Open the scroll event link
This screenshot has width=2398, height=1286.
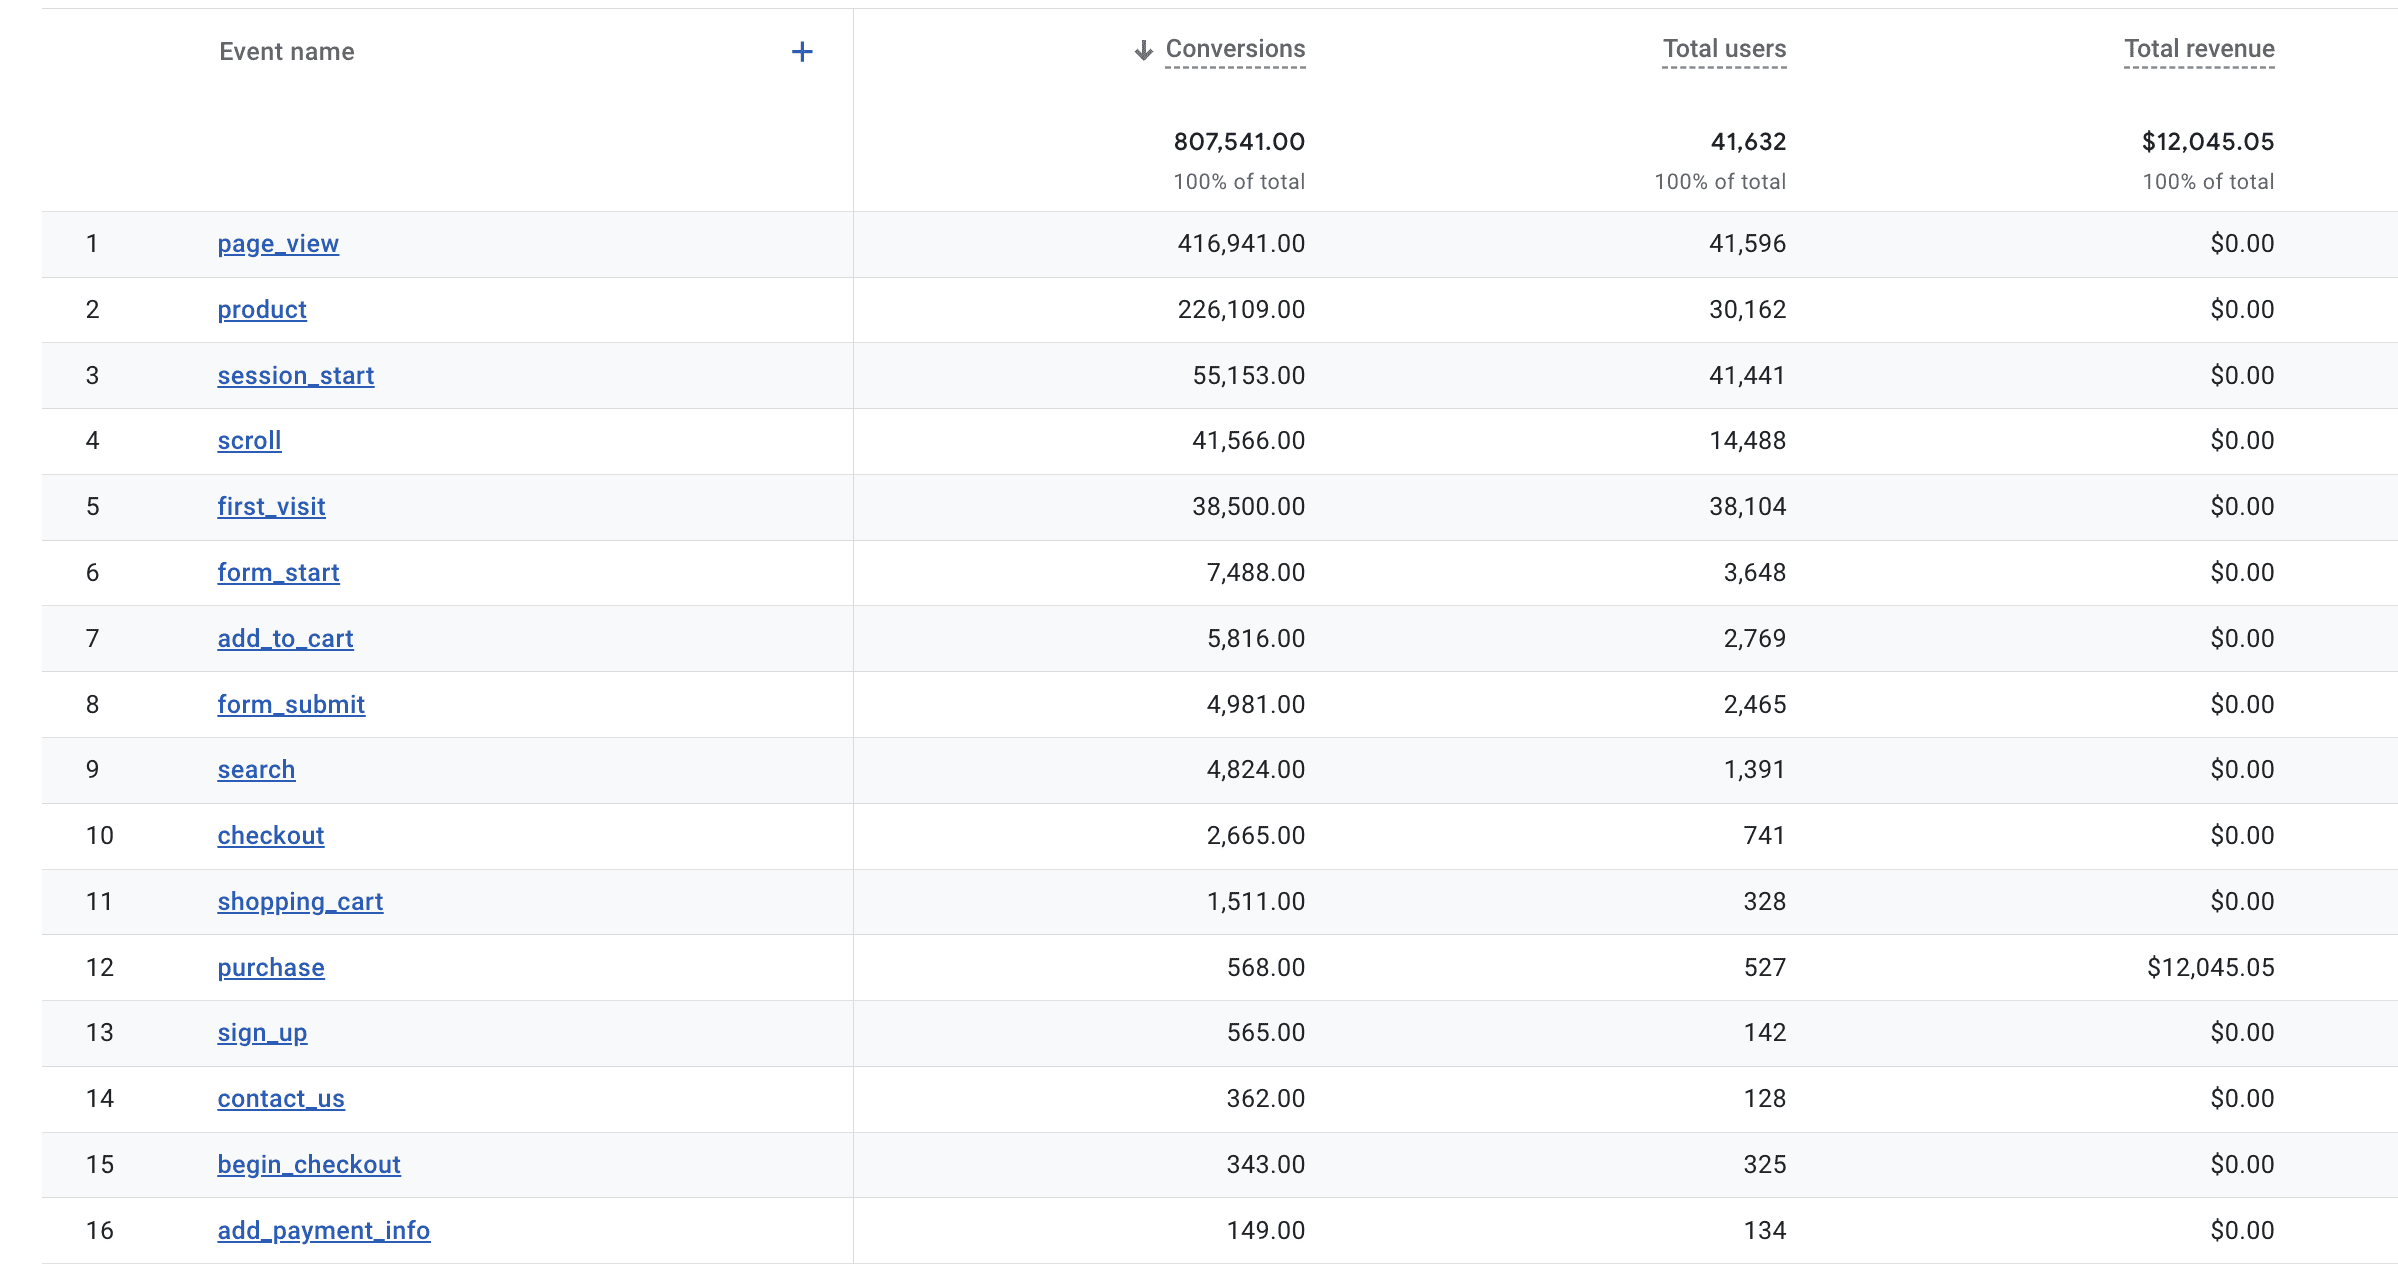click(x=249, y=441)
